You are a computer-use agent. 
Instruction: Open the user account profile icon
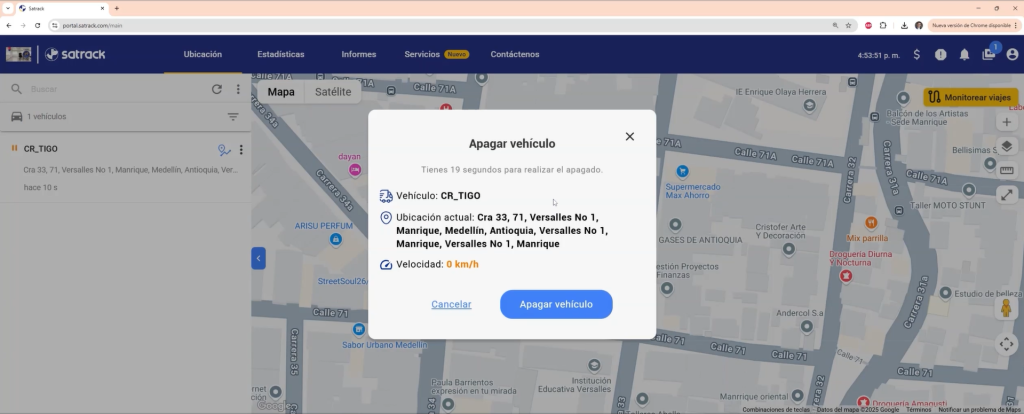pyautogui.click(x=1012, y=55)
